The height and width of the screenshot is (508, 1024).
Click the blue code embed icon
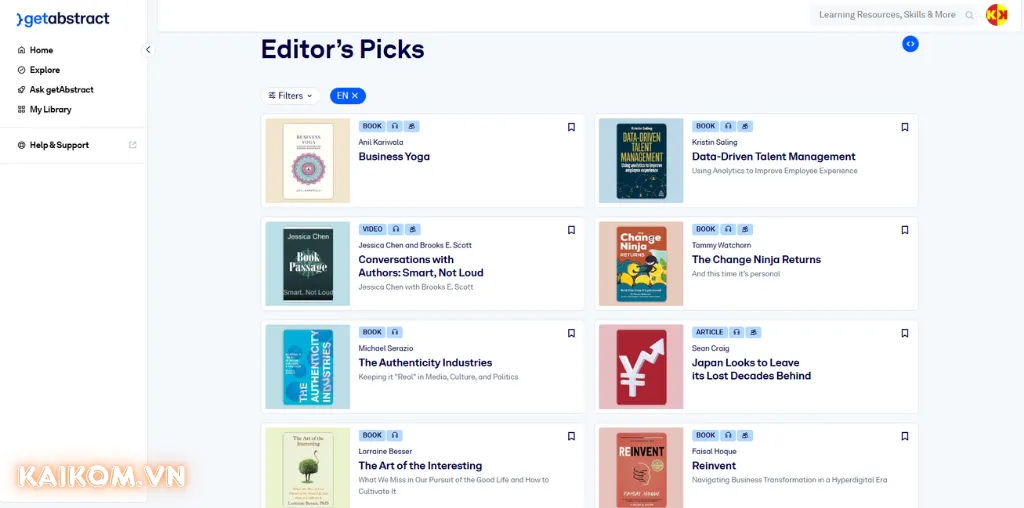coord(910,44)
